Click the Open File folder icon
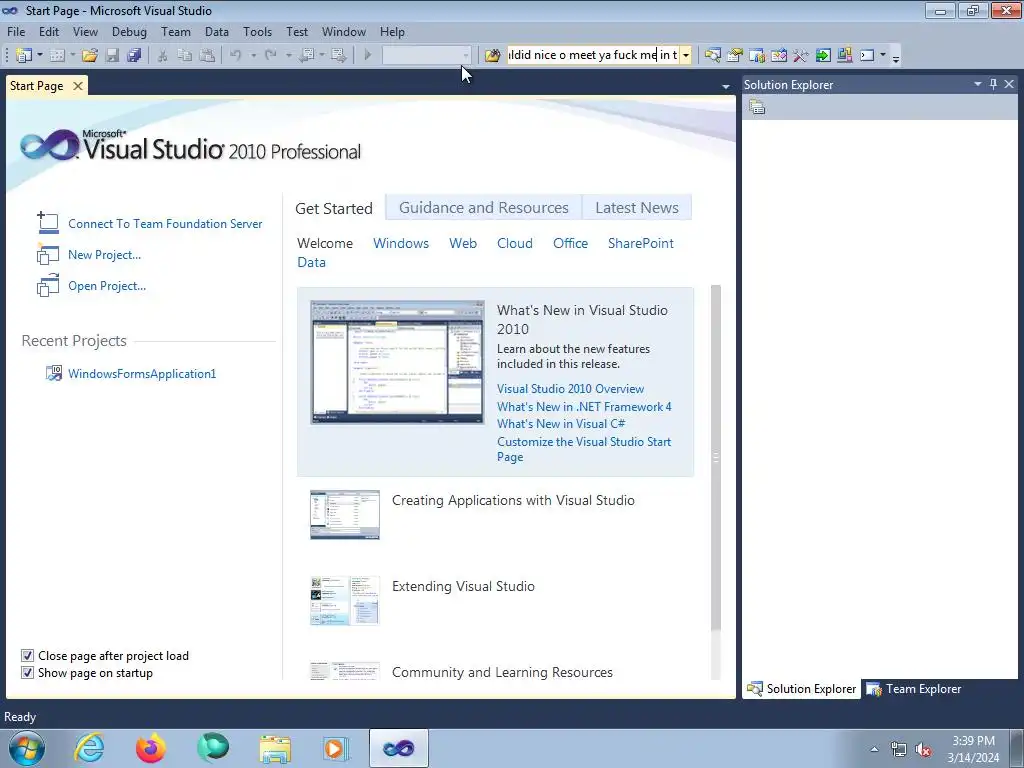 pyautogui.click(x=90, y=56)
